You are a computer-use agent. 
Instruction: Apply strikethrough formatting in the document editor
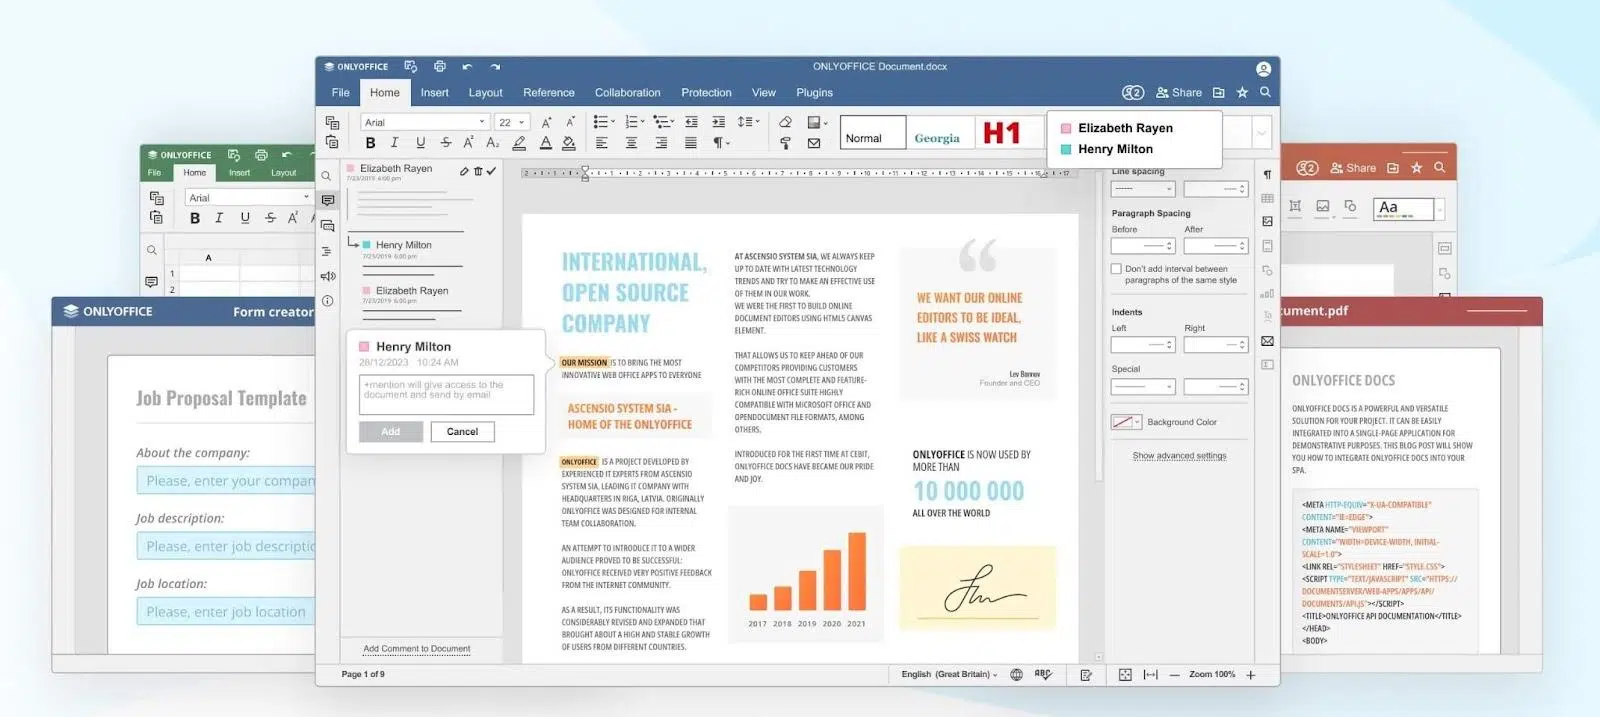coord(445,143)
